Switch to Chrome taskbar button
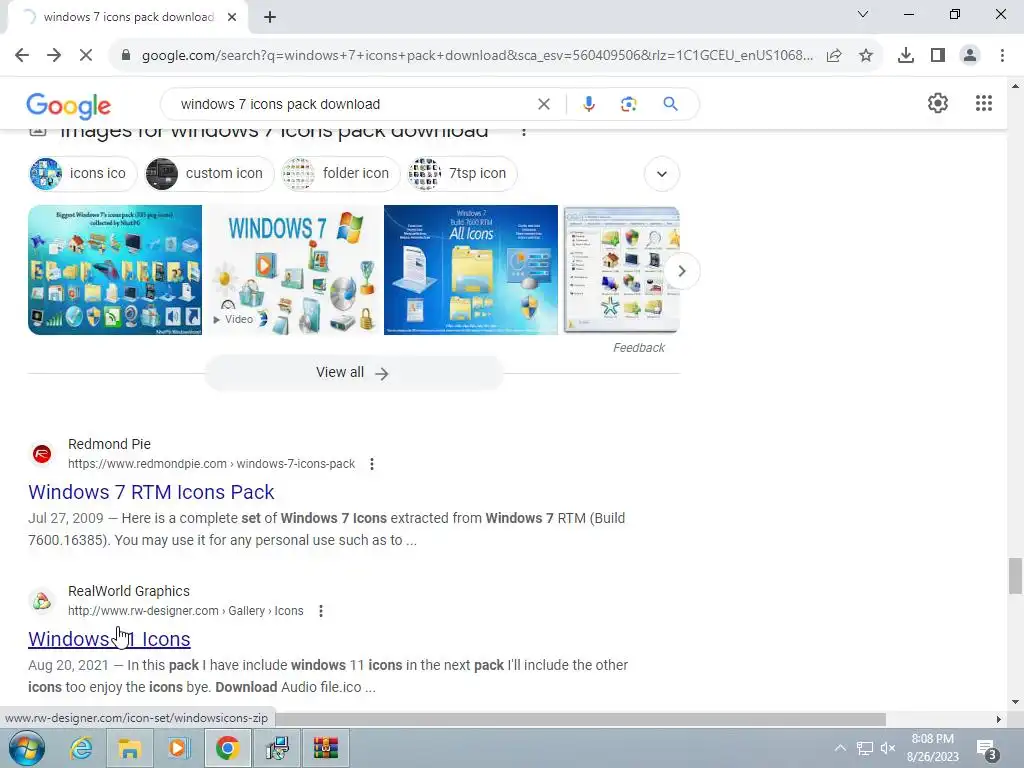The width and height of the screenshot is (1024, 768). pos(227,748)
